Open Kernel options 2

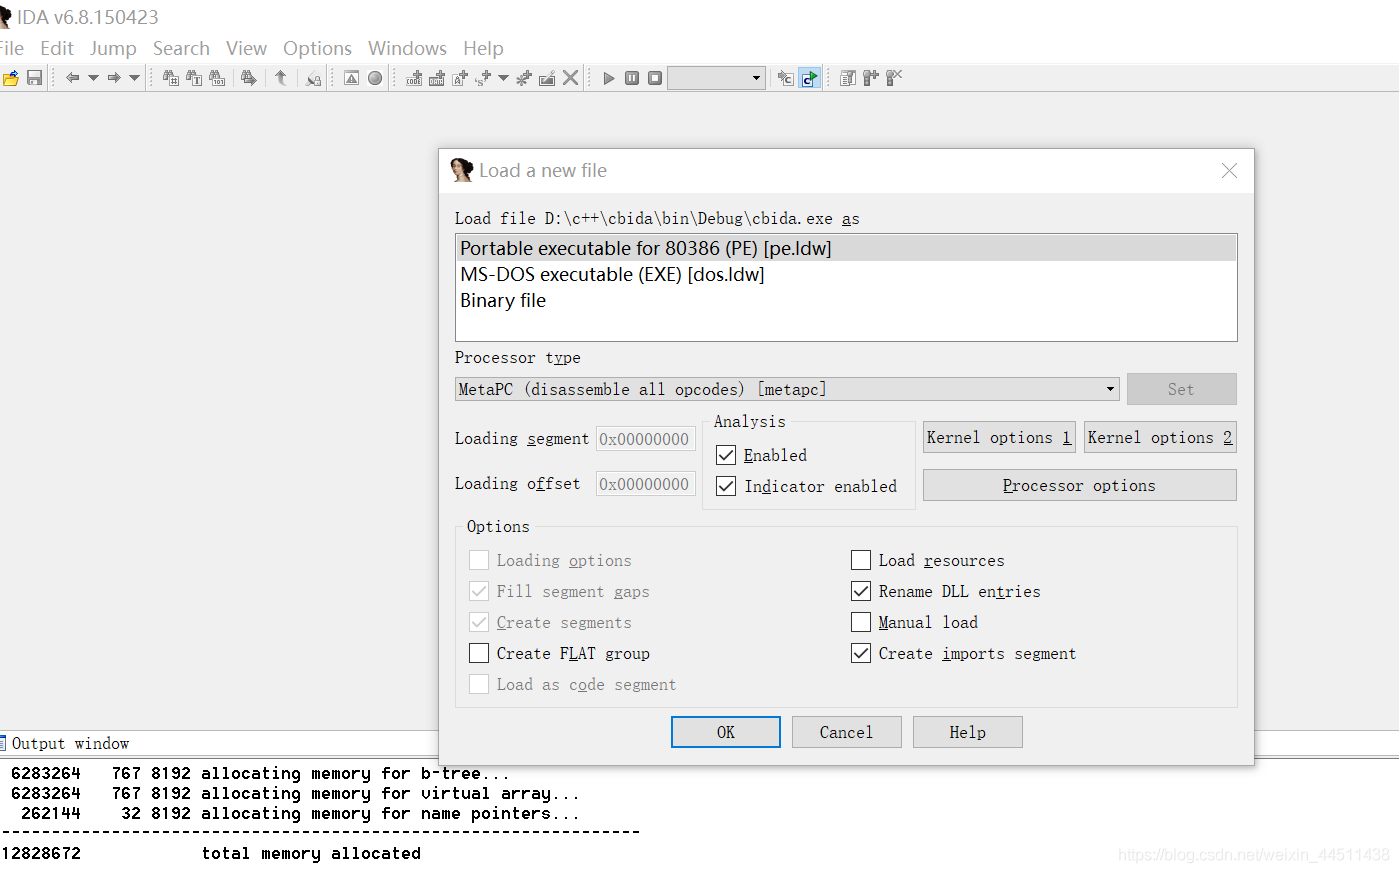(1160, 437)
